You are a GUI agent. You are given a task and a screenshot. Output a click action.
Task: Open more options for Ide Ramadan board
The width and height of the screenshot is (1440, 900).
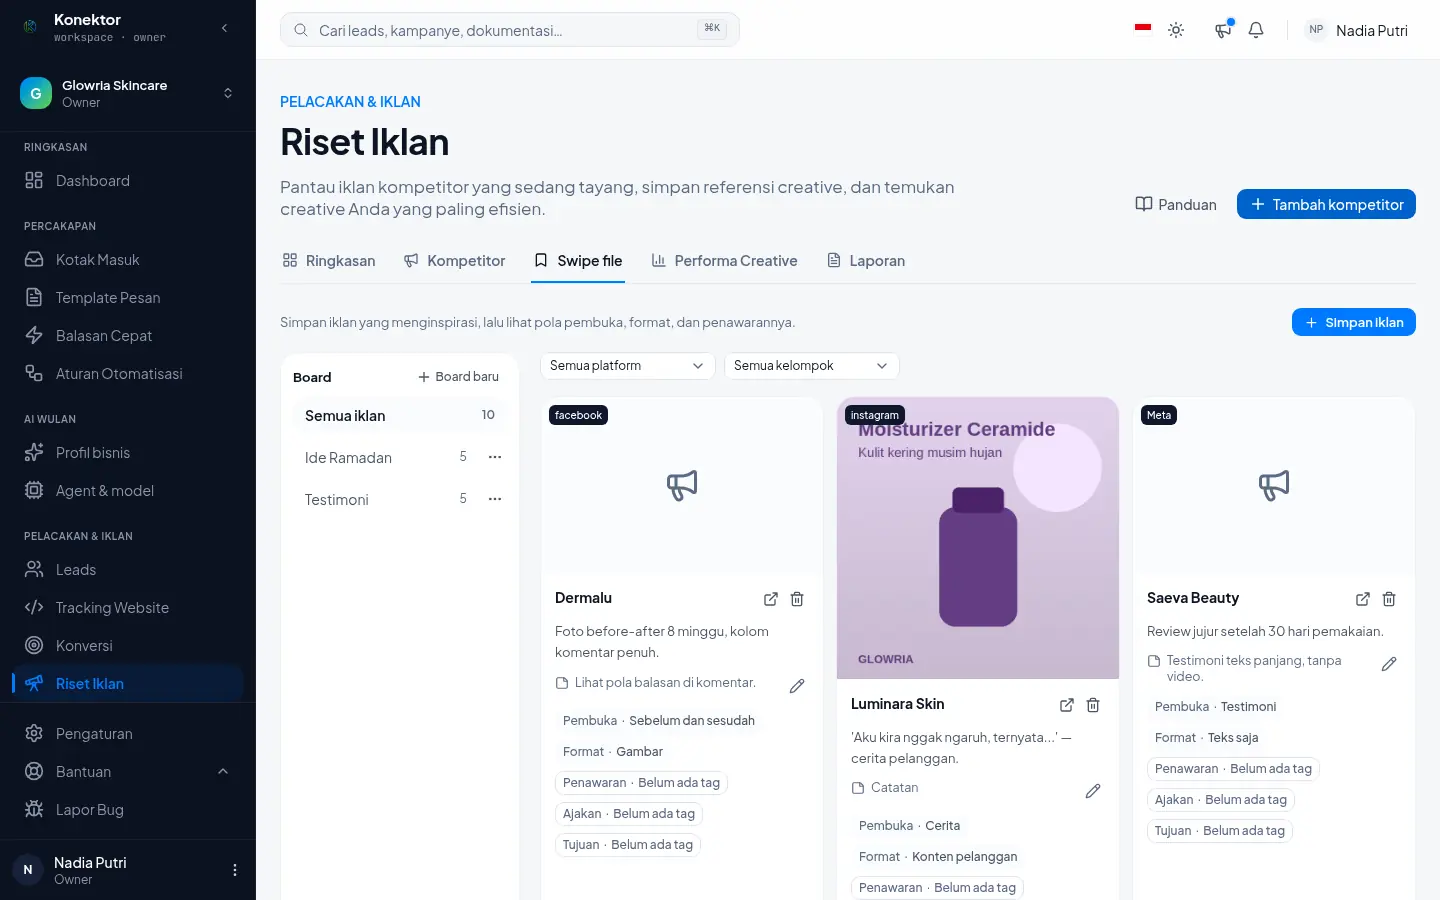pos(495,457)
